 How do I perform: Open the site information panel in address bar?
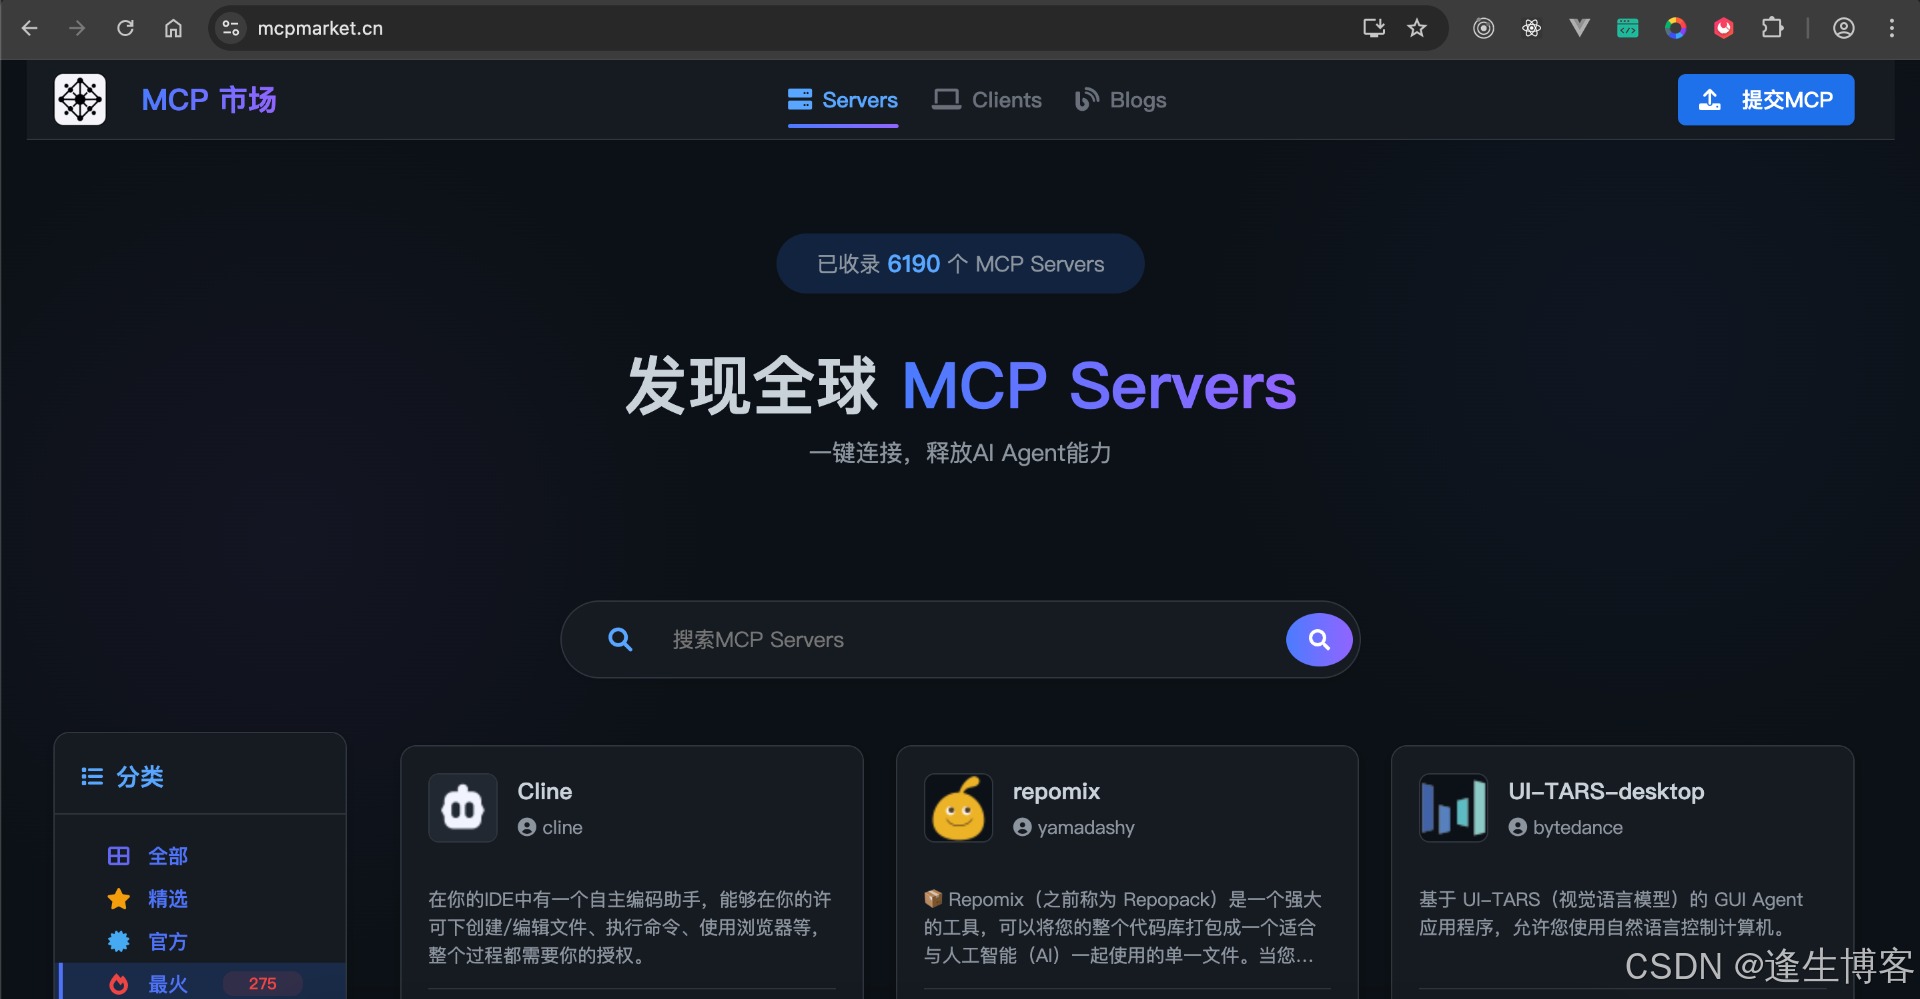pyautogui.click(x=230, y=28)
